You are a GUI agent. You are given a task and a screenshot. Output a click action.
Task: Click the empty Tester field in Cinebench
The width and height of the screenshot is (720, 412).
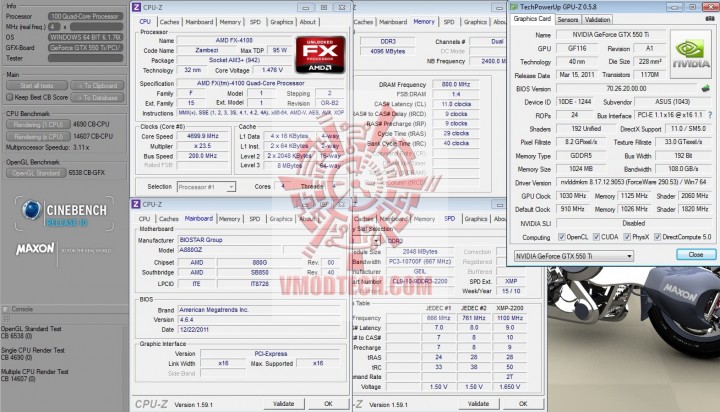click(x=85, y=58)
